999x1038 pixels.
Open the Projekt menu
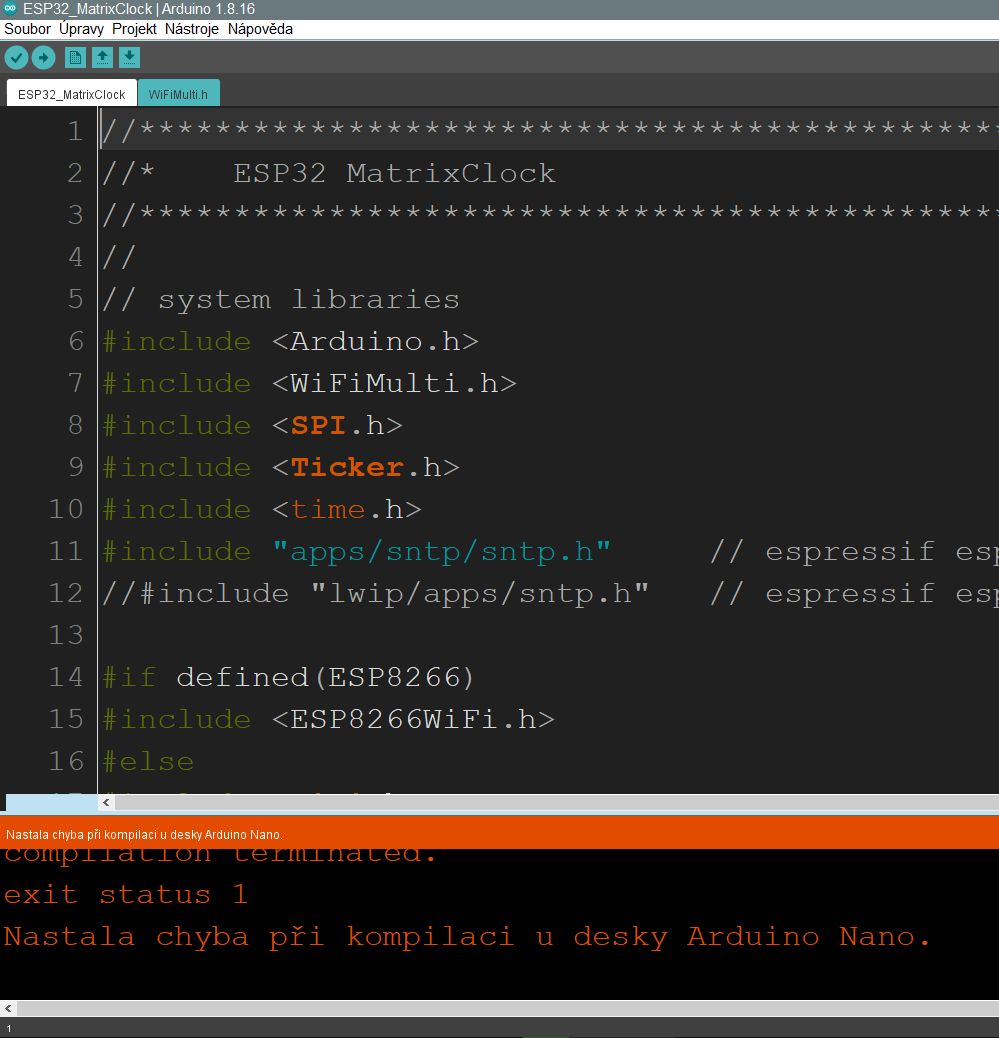coord(134,29)
